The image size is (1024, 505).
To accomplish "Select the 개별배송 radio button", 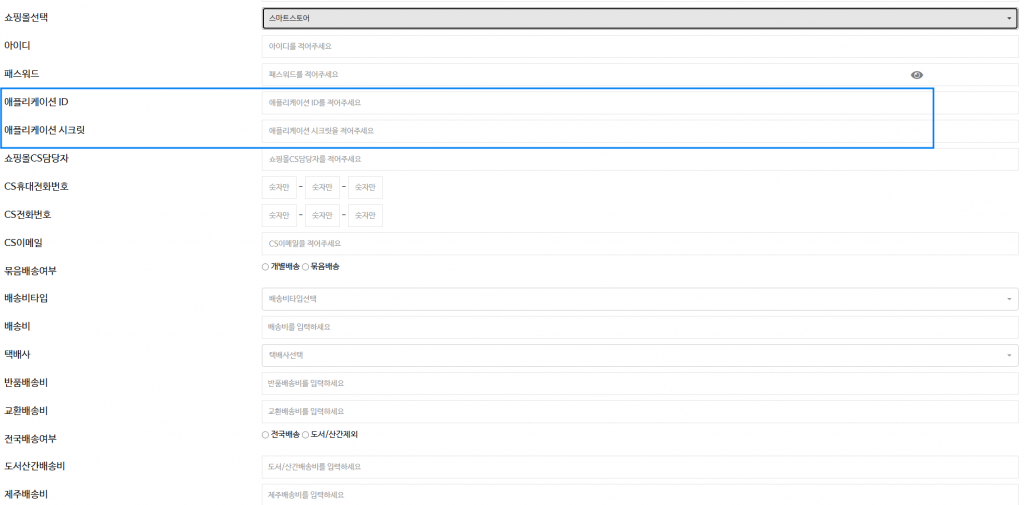I will pyautogui.click(x=265, y=267).
